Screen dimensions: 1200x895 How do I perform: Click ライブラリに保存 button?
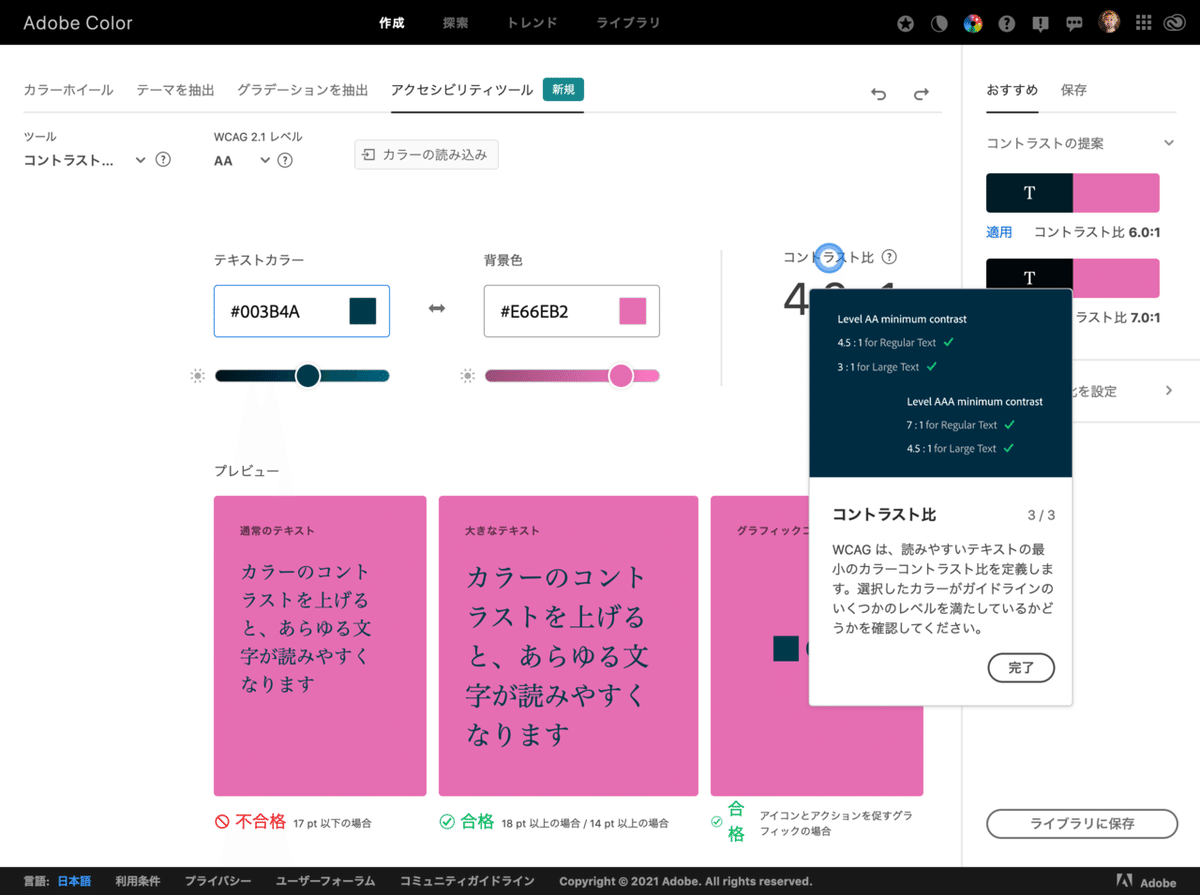(x=1082, y=824)
